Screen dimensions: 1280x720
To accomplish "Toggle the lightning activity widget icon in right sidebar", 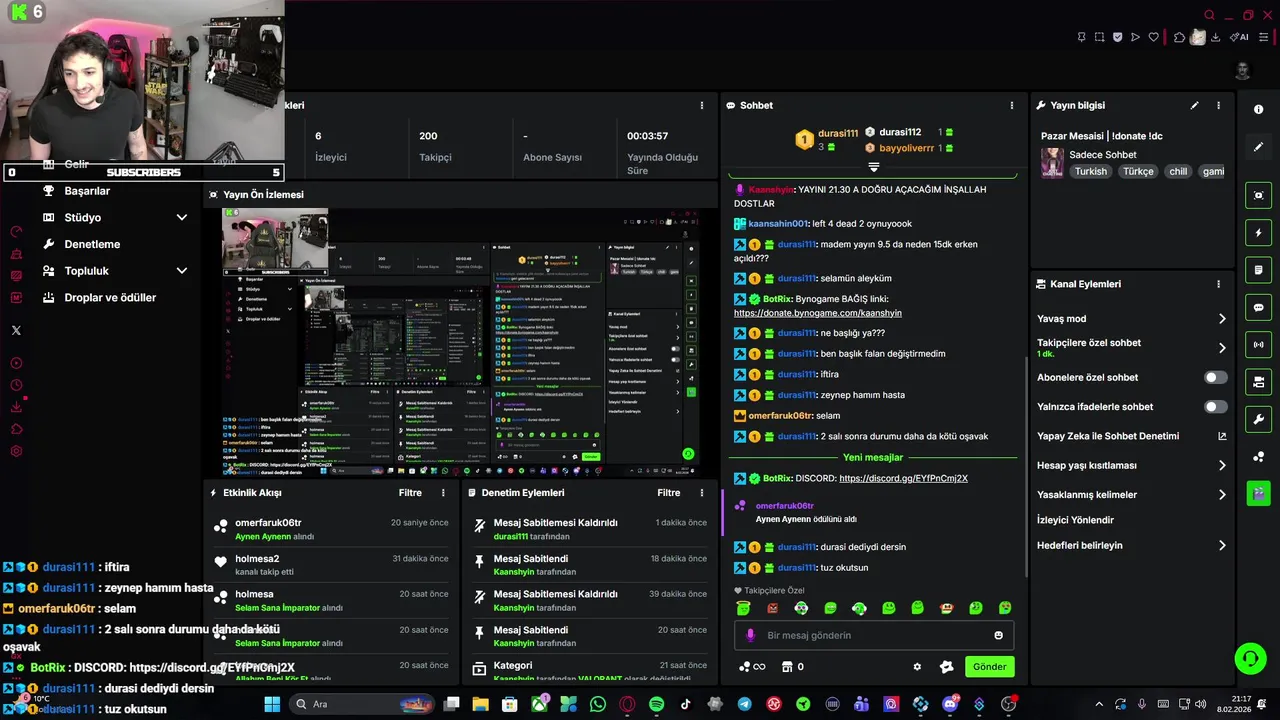I will [x=1258, y=233].
